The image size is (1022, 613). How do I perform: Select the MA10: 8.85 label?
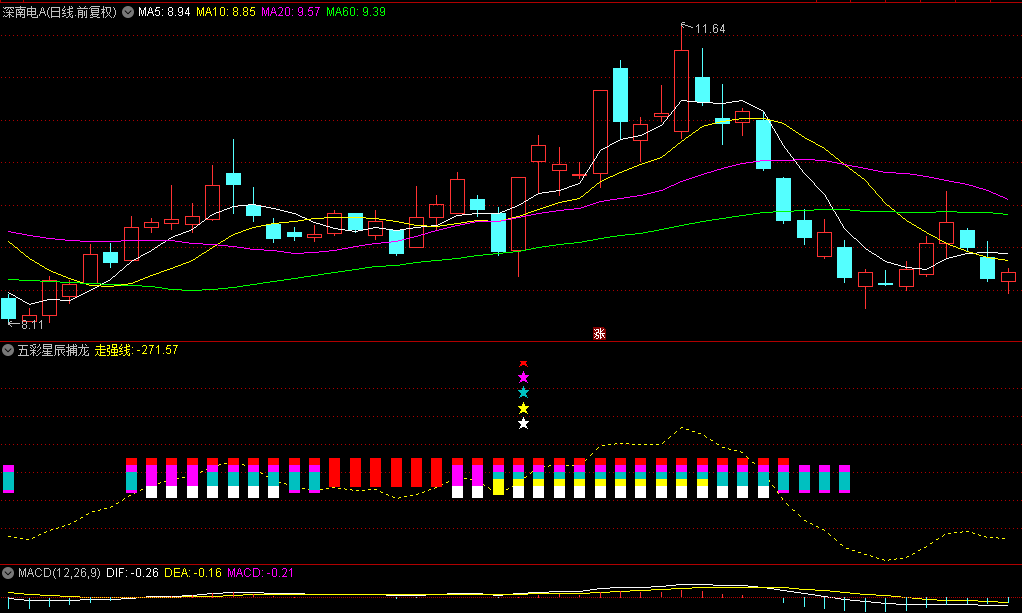(226, 12)
